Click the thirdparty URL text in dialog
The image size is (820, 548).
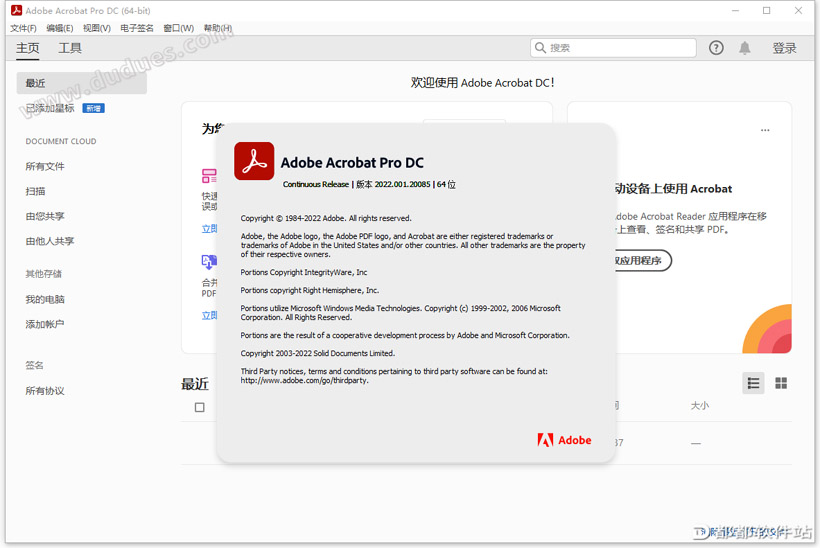point(304,381)
